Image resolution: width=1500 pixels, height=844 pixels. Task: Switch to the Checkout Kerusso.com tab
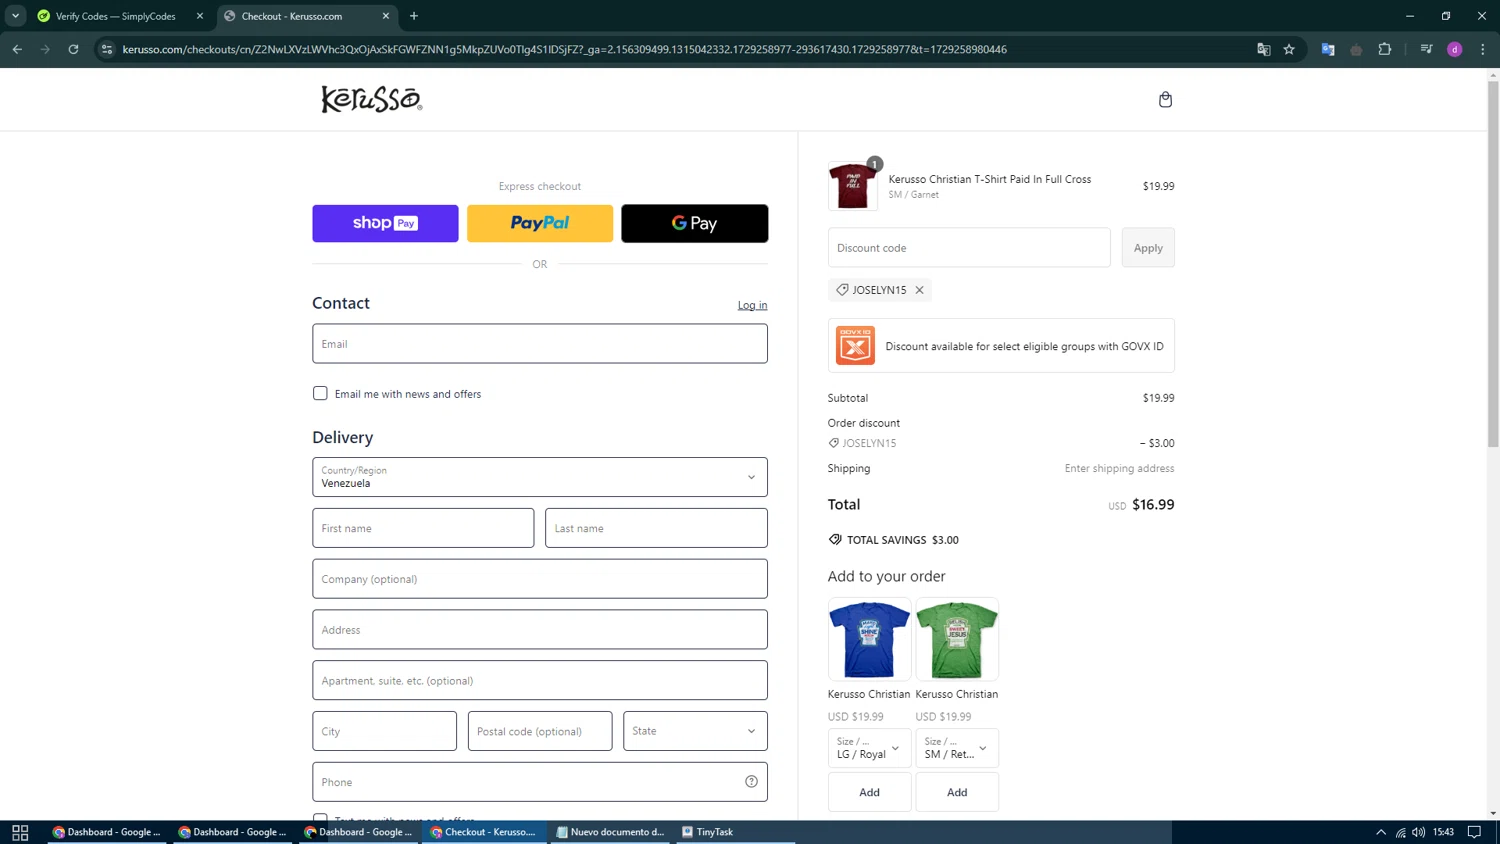pyautogui.click(x=306, y=16)
